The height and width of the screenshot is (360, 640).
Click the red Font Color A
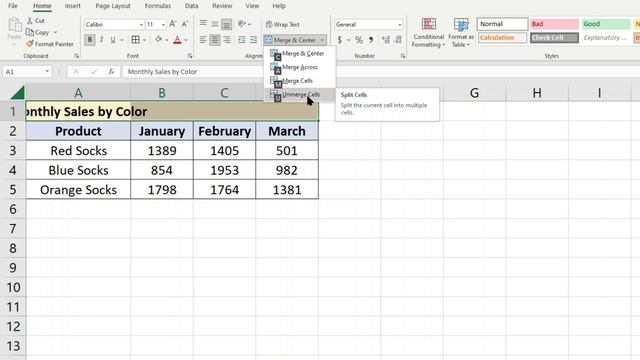click(x=177, y=40)
